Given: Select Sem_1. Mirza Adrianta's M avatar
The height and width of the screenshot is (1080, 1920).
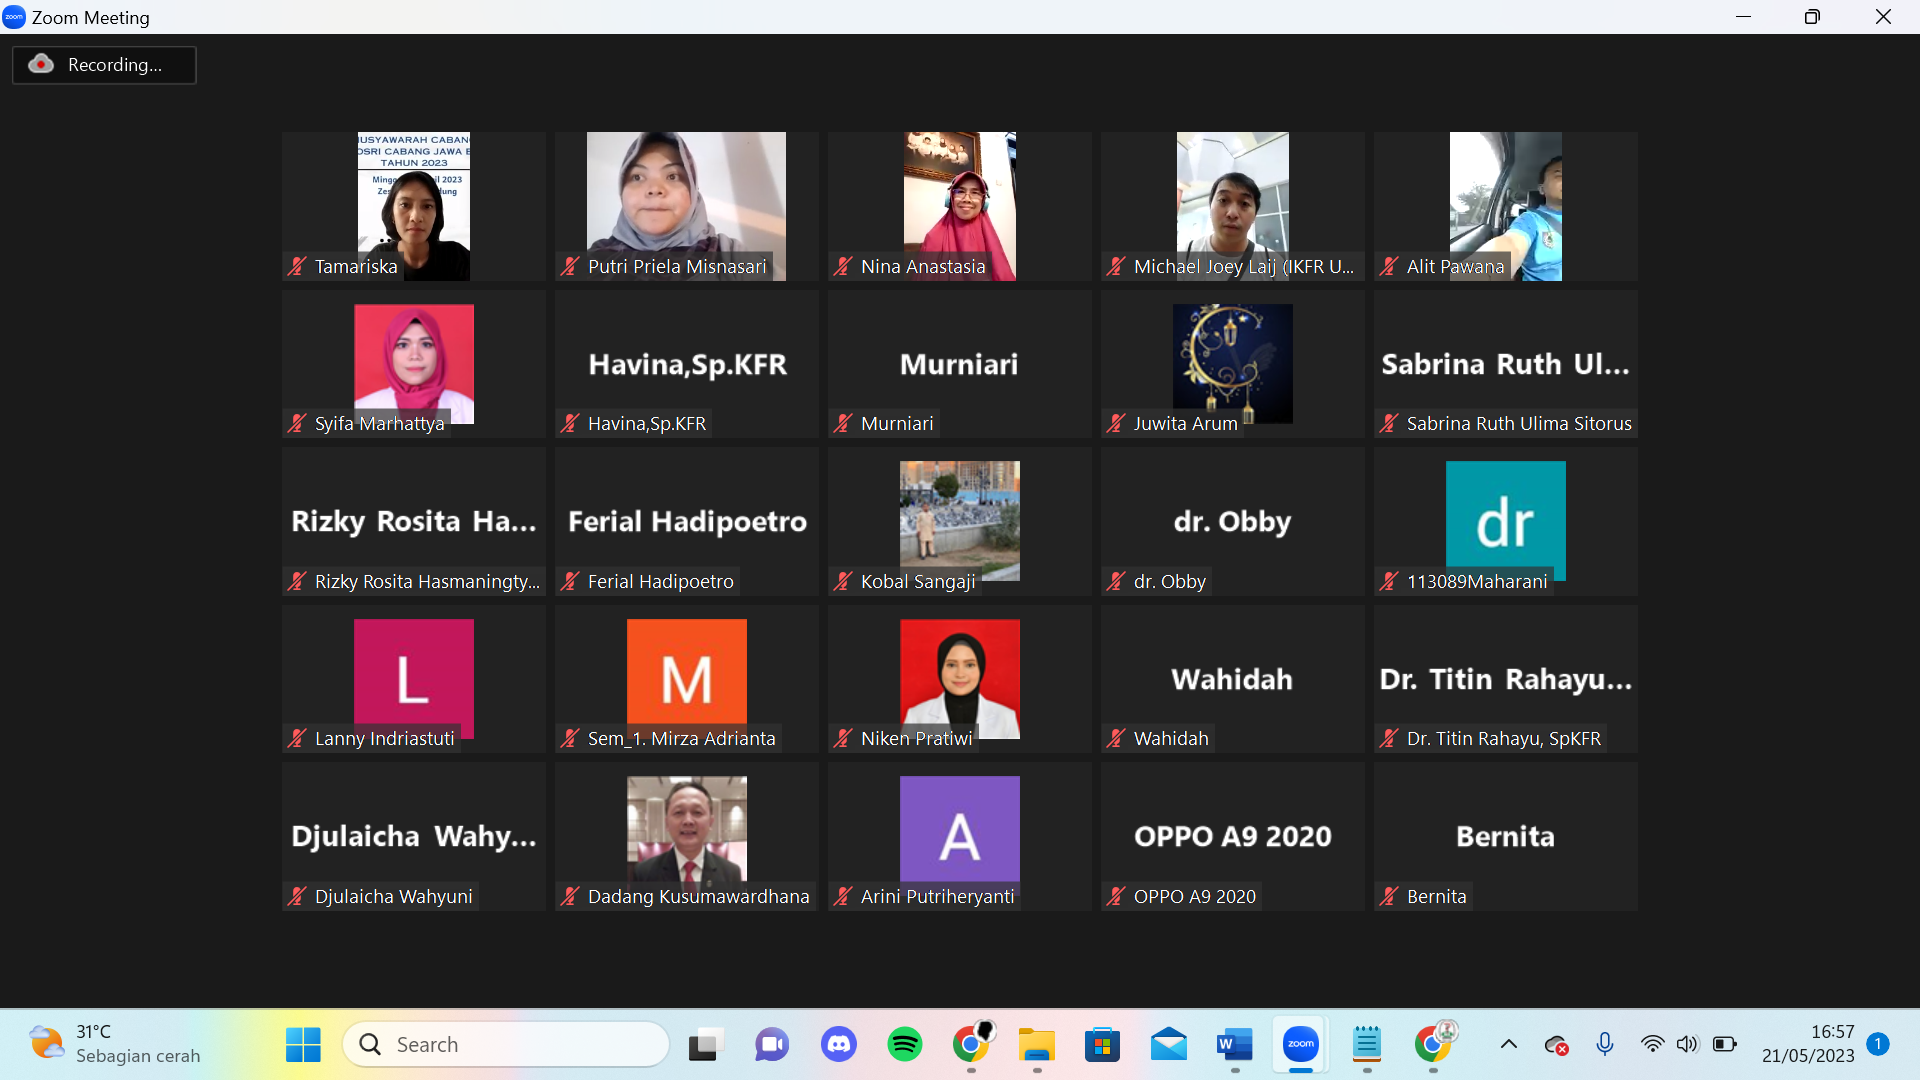Looking at the screenshot, I should point(687,679).
